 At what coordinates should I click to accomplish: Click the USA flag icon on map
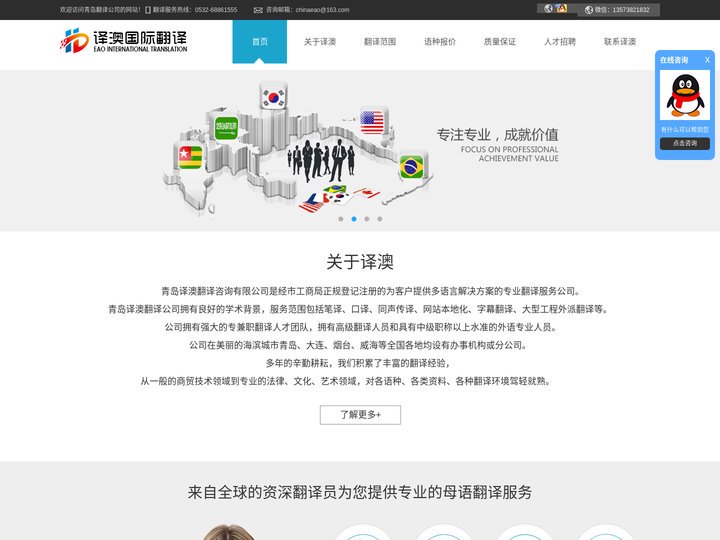(373, 122)
